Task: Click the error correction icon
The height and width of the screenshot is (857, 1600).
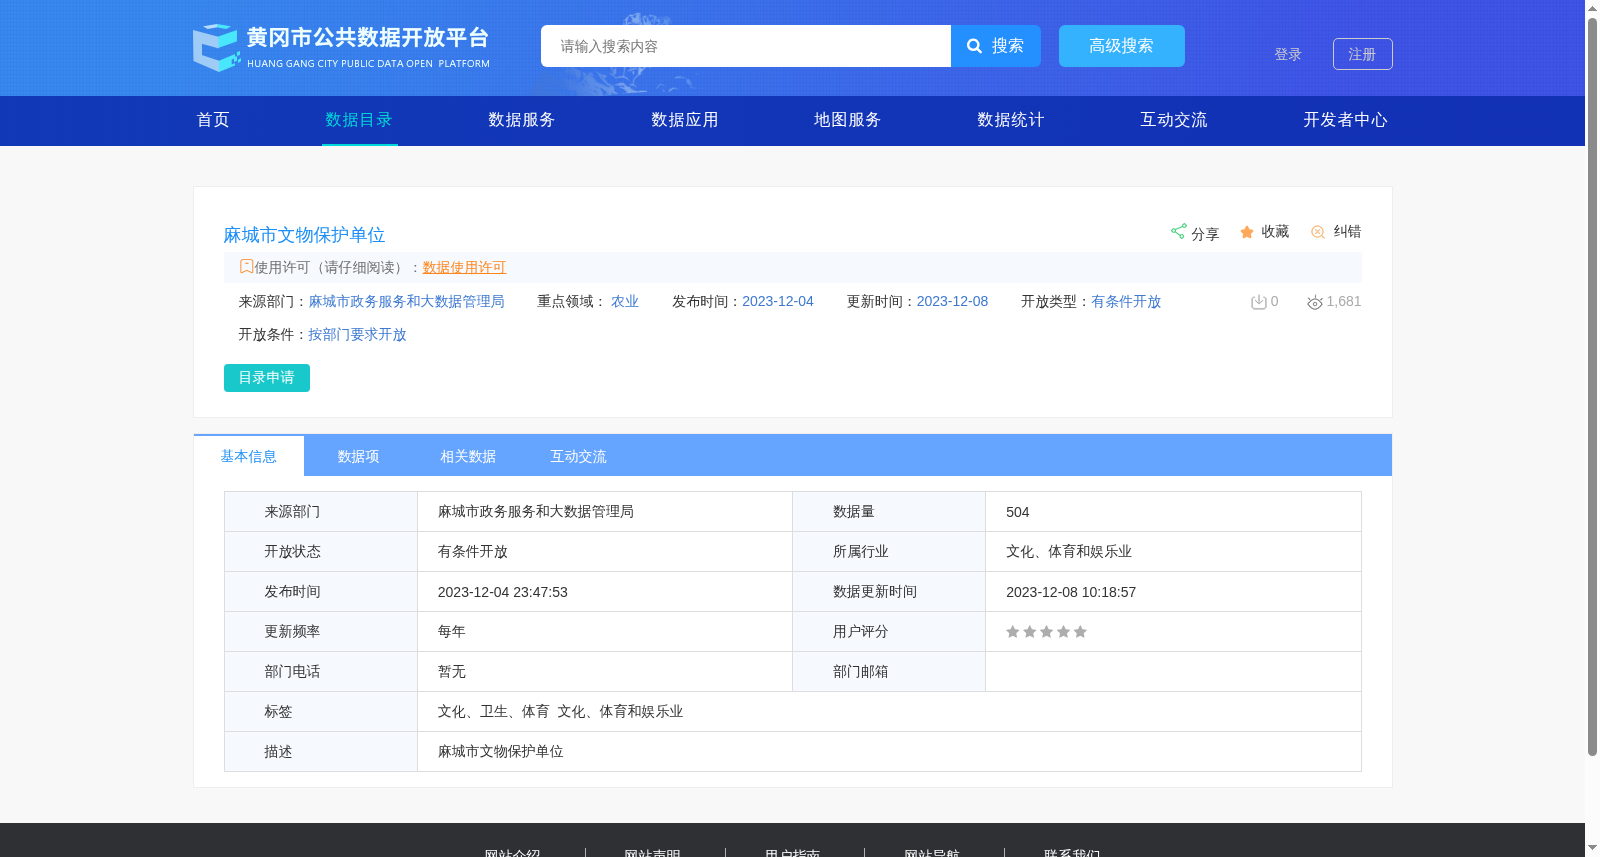Action: click(1318, 232)
